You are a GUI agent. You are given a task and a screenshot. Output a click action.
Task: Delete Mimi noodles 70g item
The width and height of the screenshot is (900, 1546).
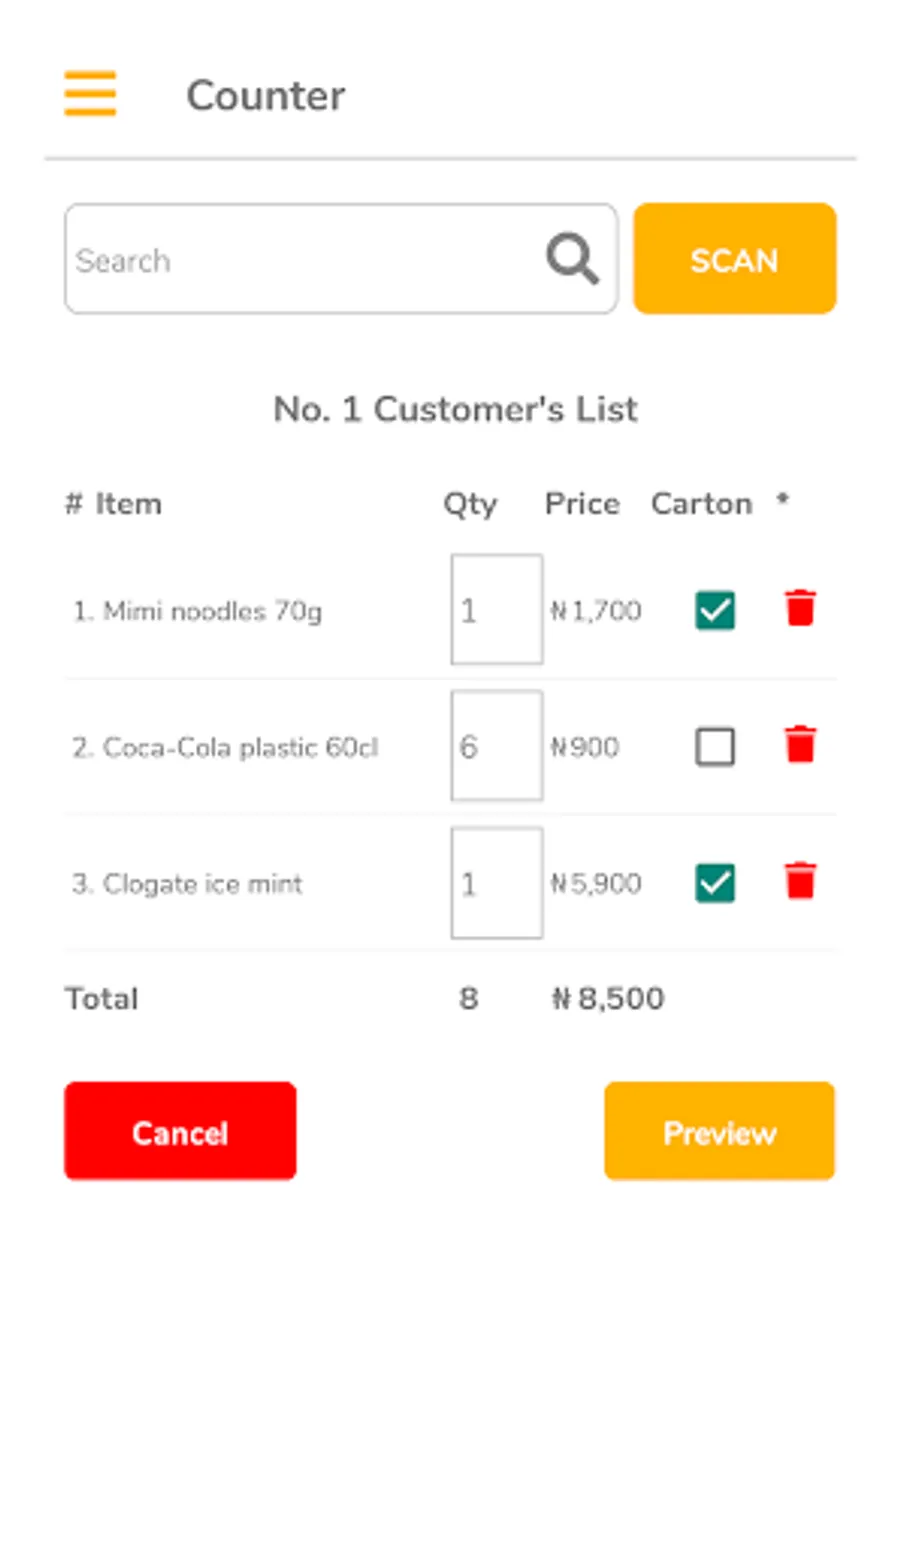(800, 609)
